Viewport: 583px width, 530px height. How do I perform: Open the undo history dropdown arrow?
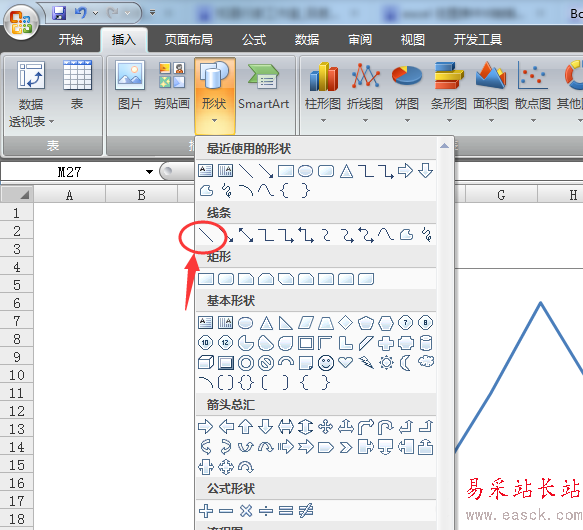tap(96, 13)
